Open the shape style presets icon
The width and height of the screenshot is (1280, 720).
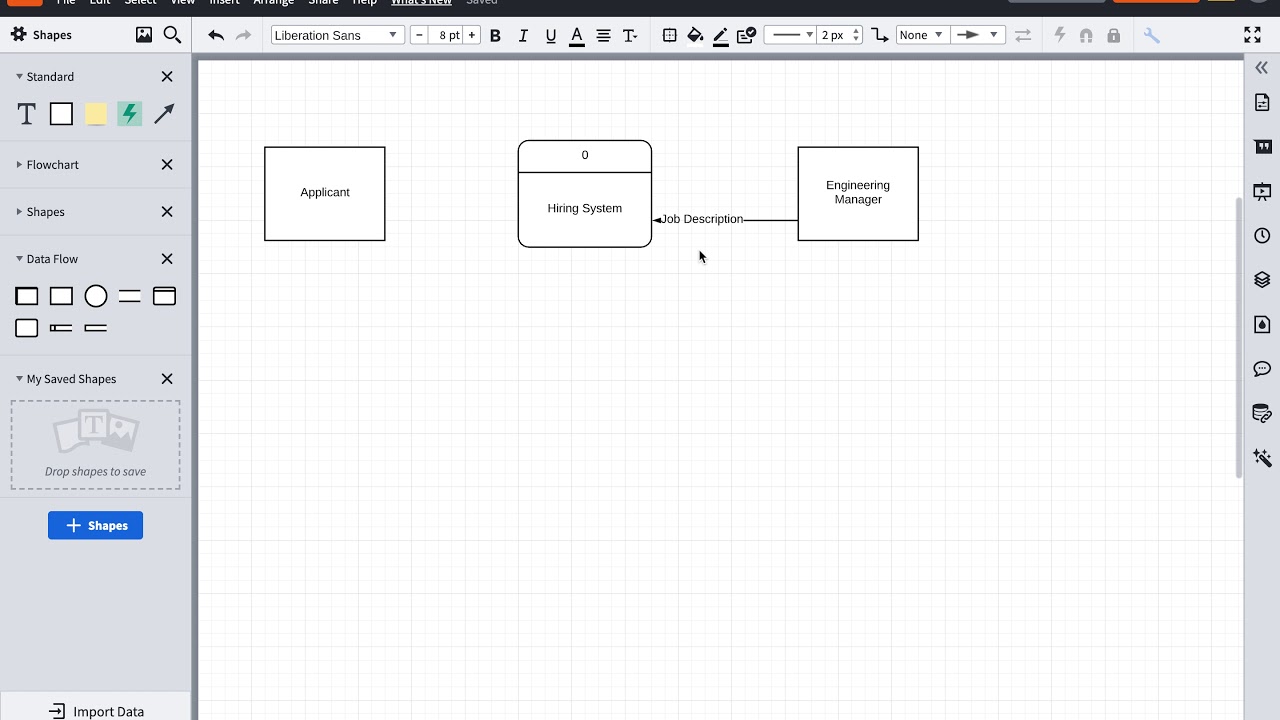pos(746,35)
